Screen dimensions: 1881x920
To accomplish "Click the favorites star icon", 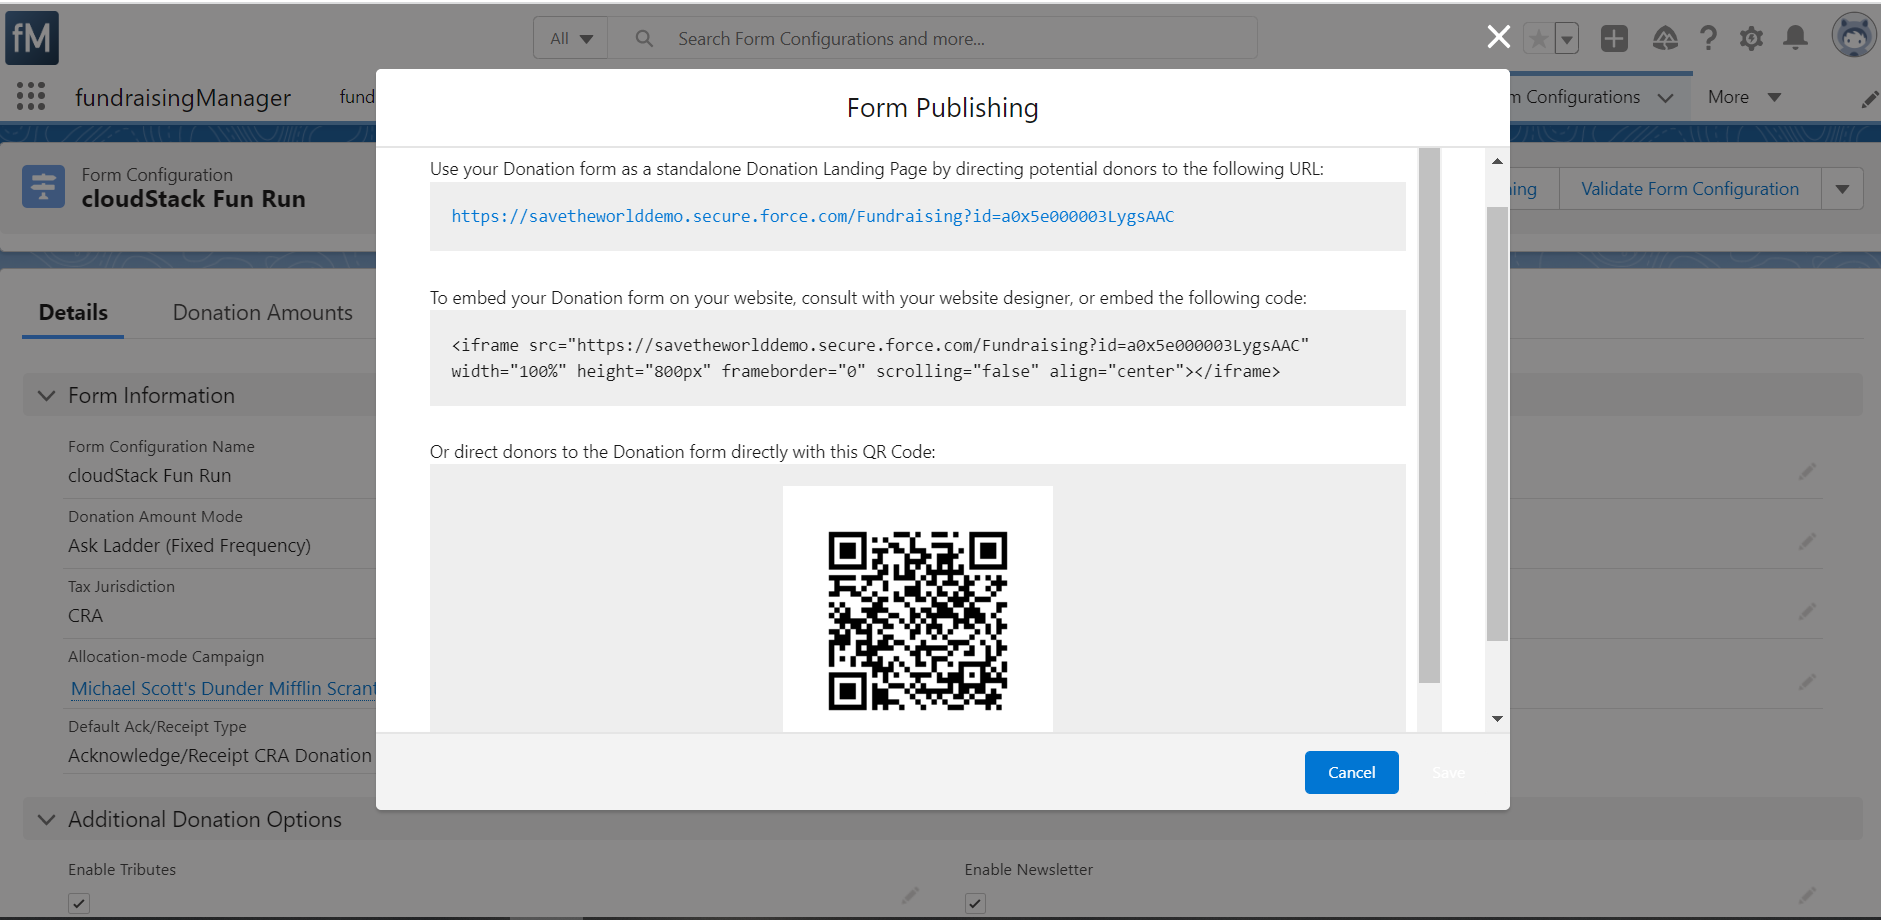I will coord(1539,39).
